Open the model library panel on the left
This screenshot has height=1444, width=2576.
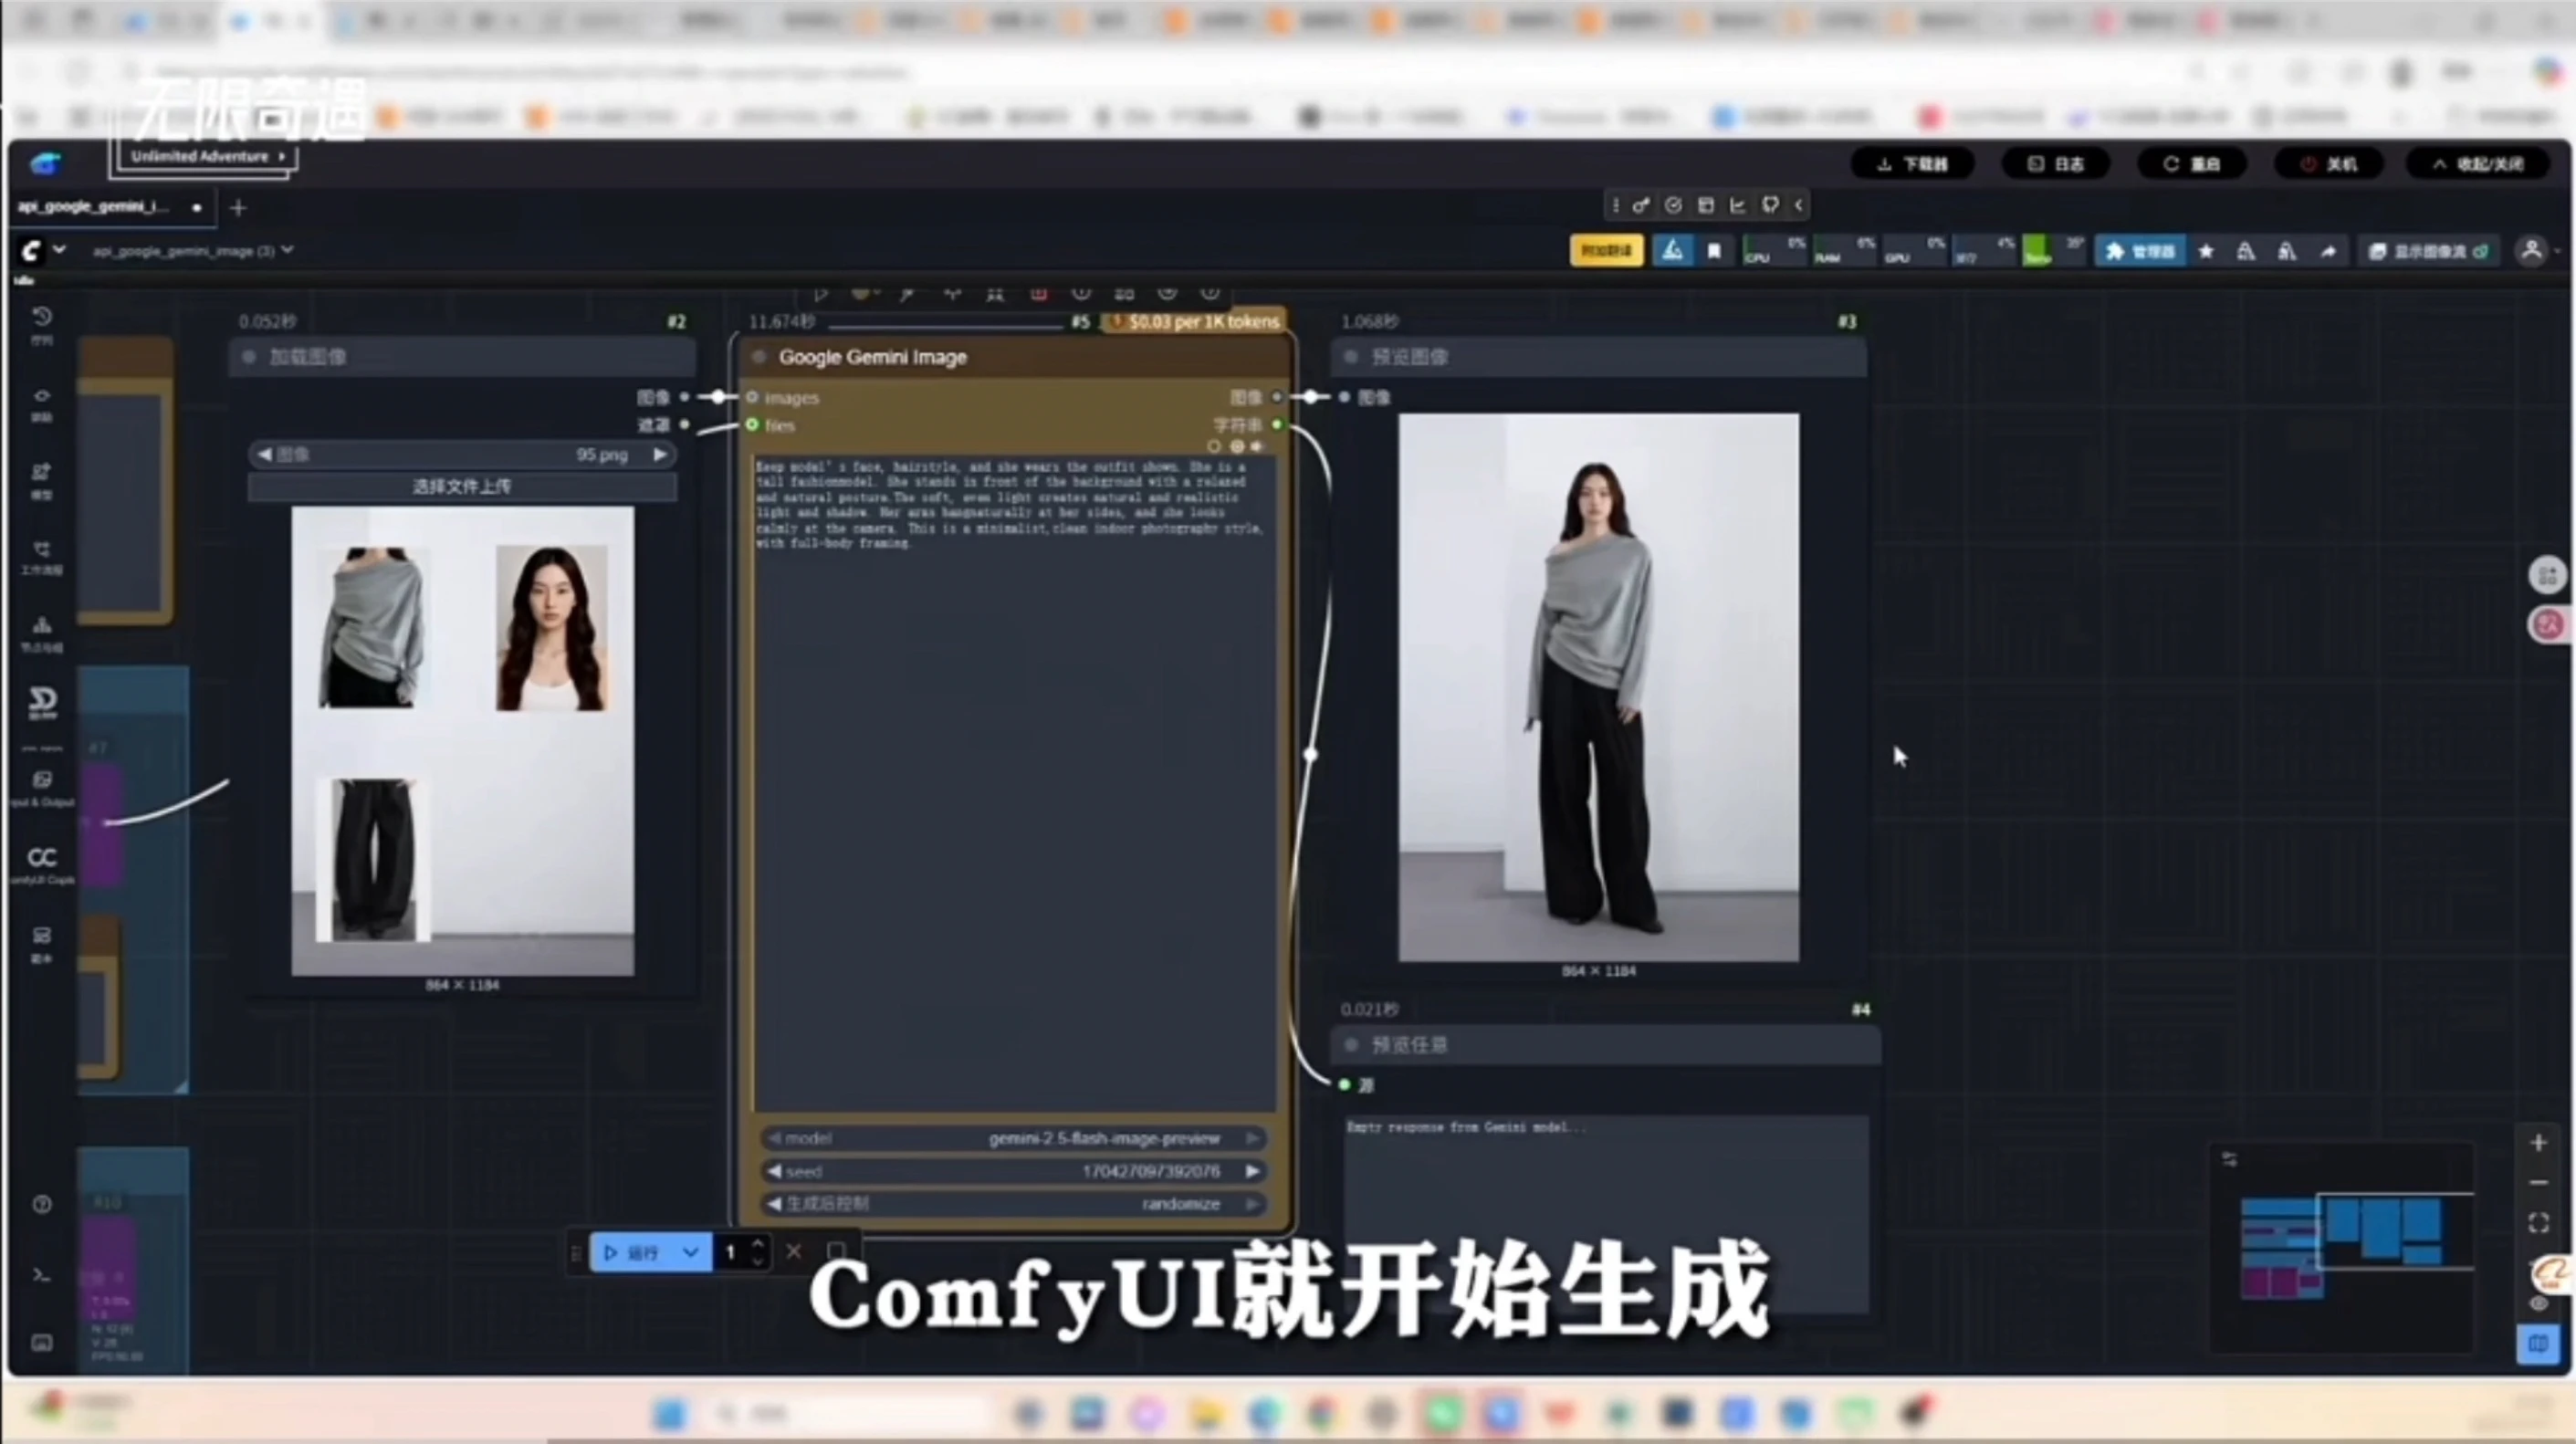(42, 472)
